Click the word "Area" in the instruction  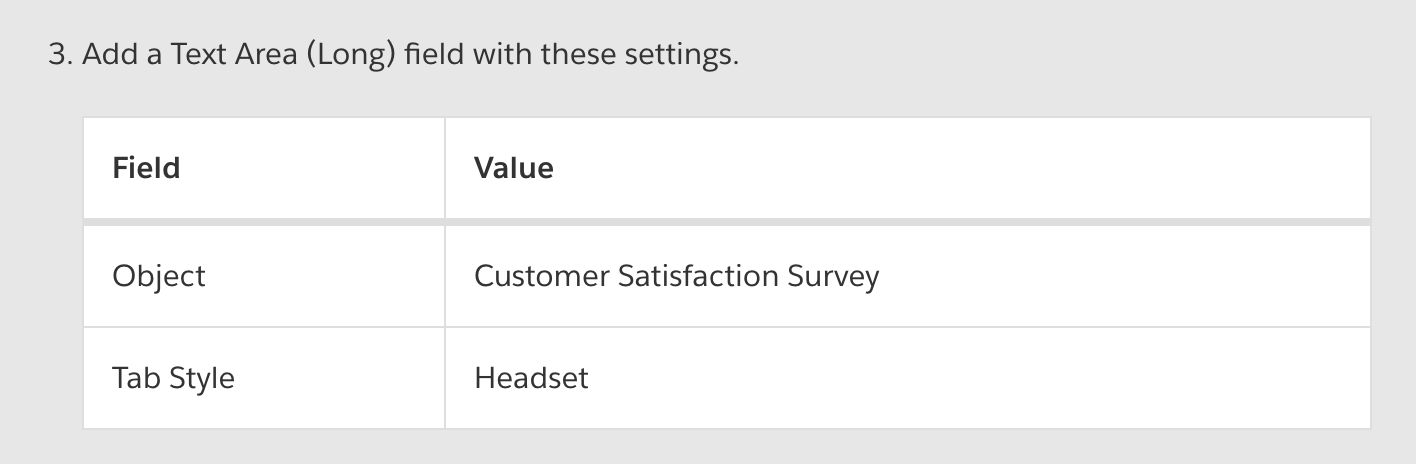coord(267,54)
